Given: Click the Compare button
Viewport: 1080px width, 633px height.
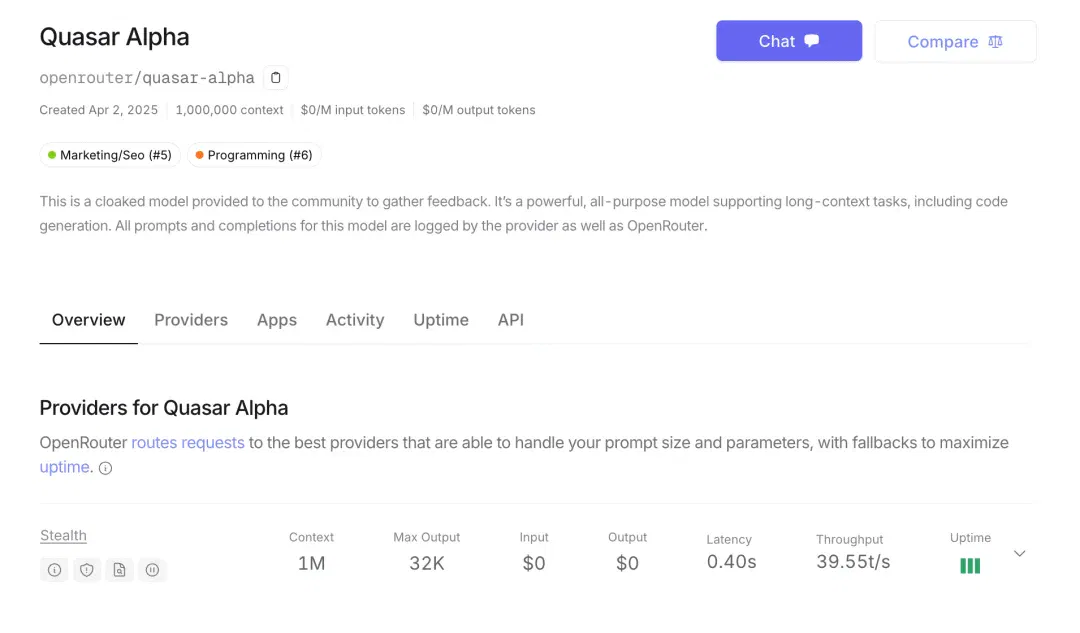Looking at the screenshot, I should coord(955,41).
